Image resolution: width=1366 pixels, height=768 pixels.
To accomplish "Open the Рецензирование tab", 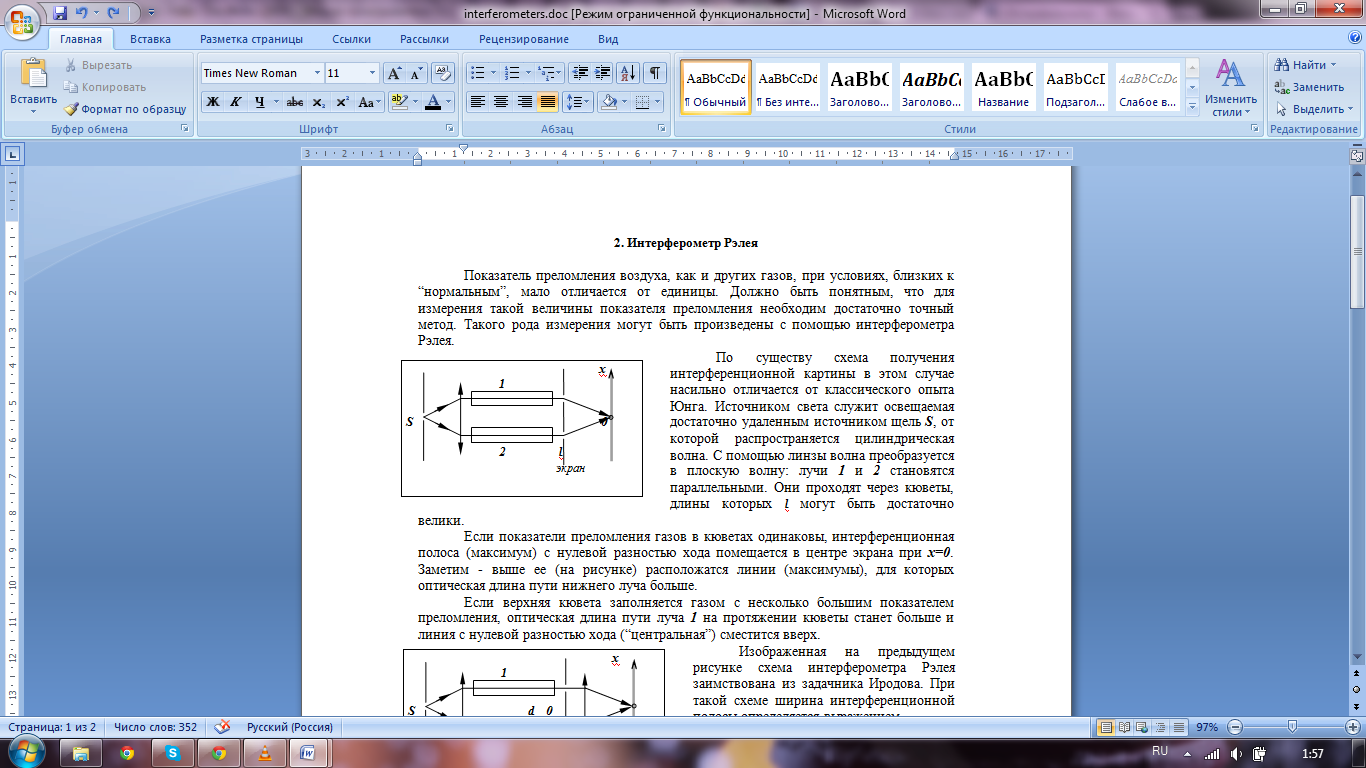I will tap(523, 39).
